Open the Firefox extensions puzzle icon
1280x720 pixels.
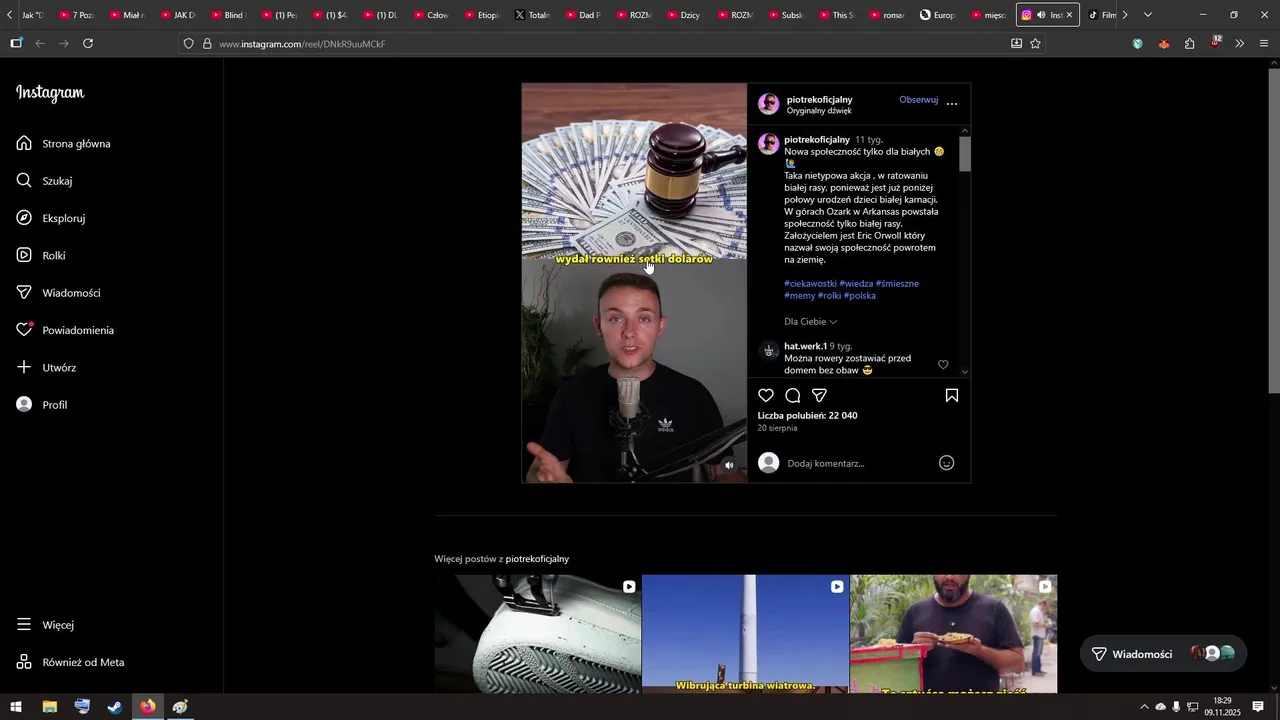(1190, 44)
